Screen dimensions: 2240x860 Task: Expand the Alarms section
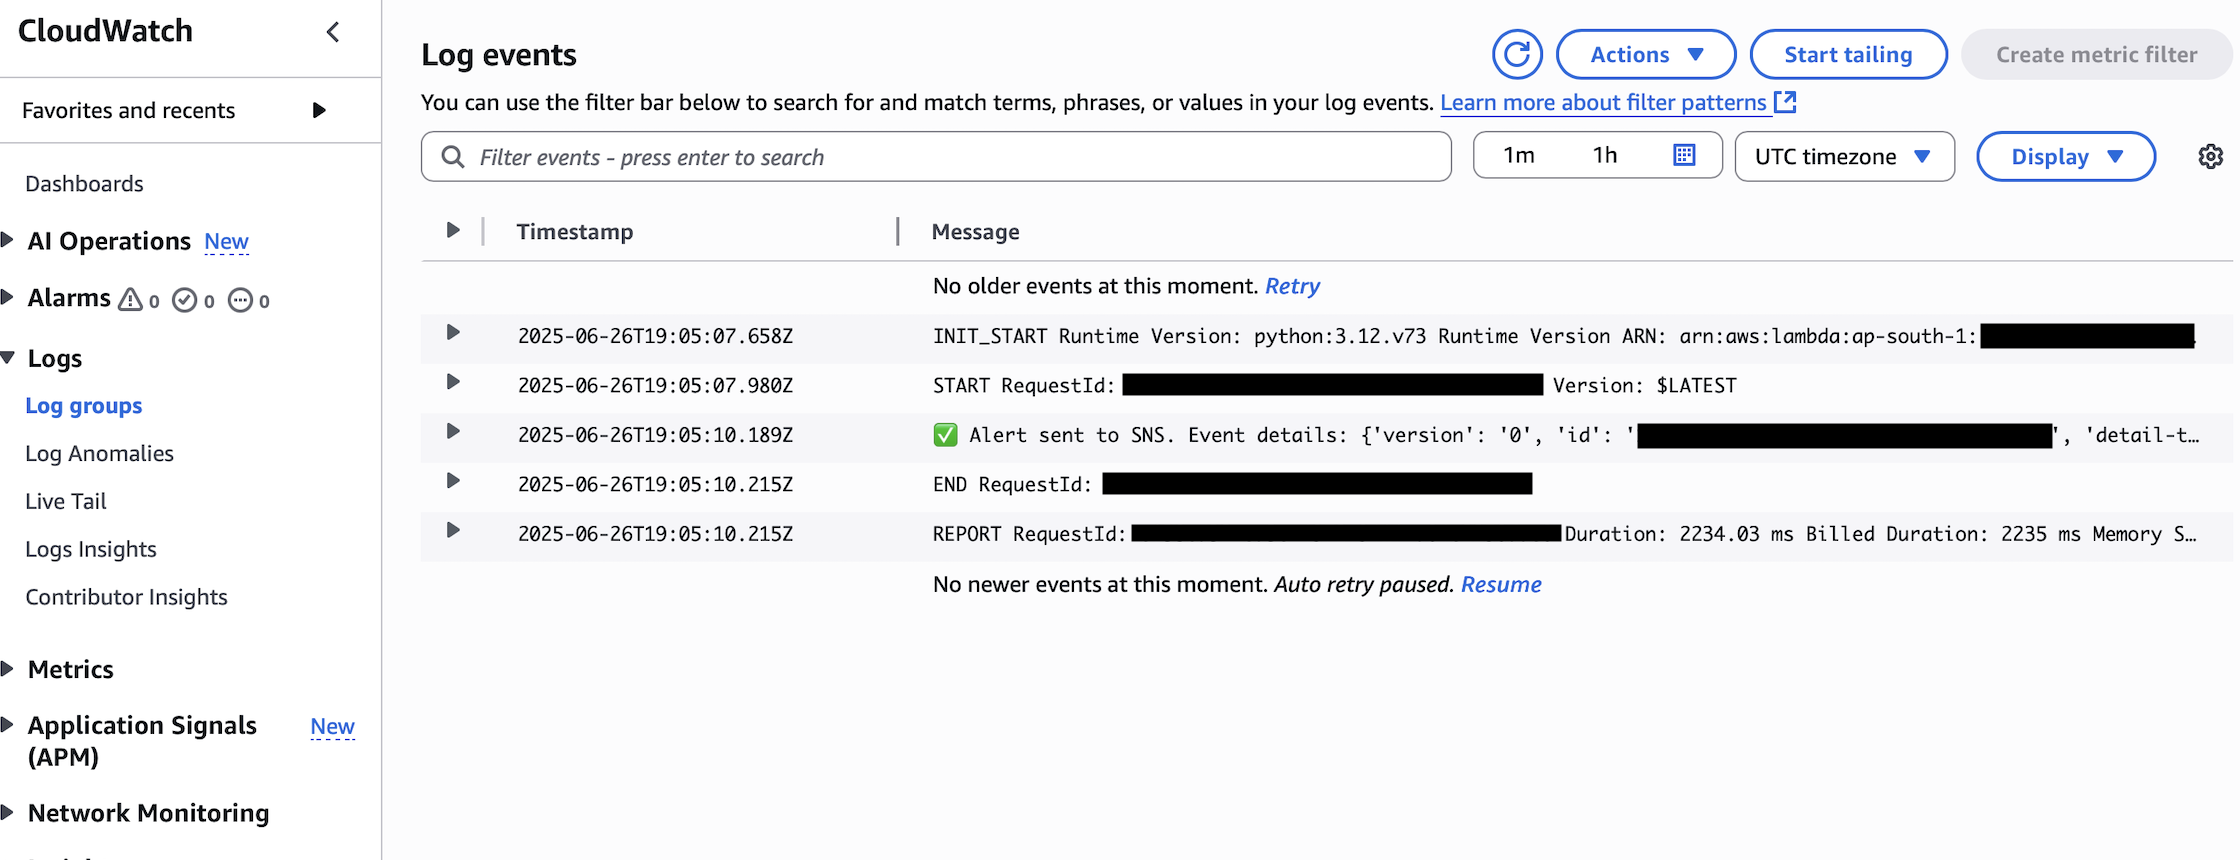(8, 297)
